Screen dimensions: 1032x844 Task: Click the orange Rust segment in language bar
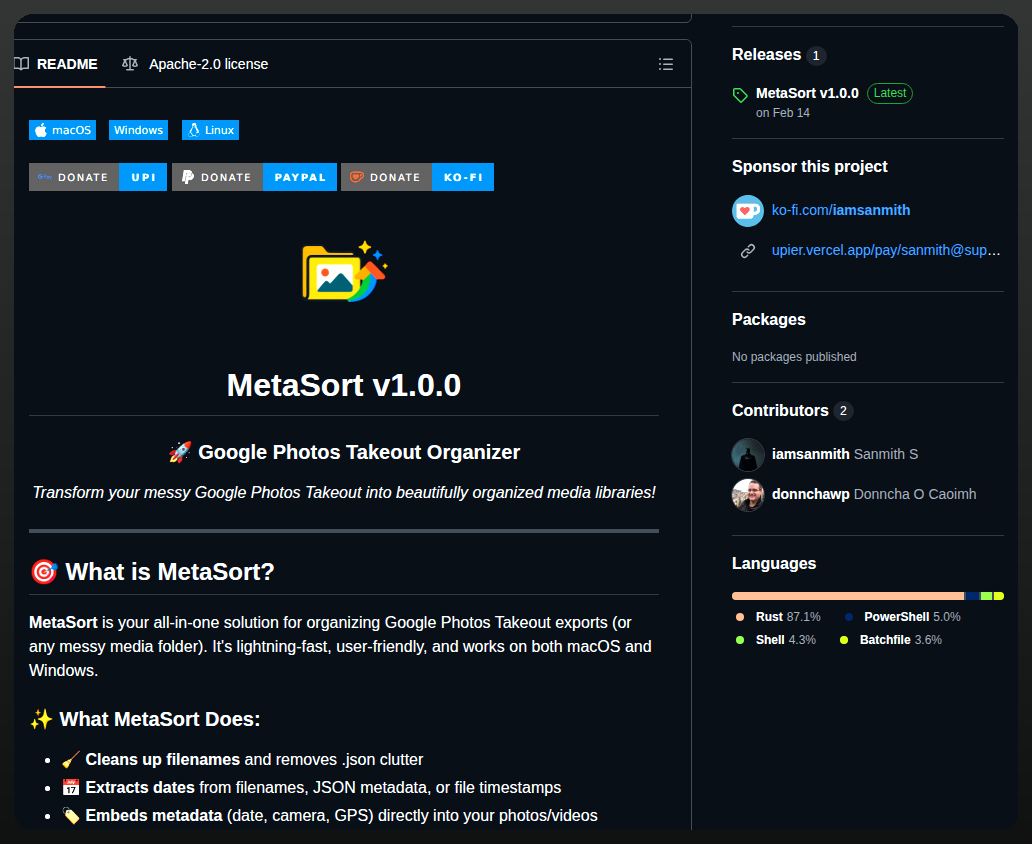point(848,596)
